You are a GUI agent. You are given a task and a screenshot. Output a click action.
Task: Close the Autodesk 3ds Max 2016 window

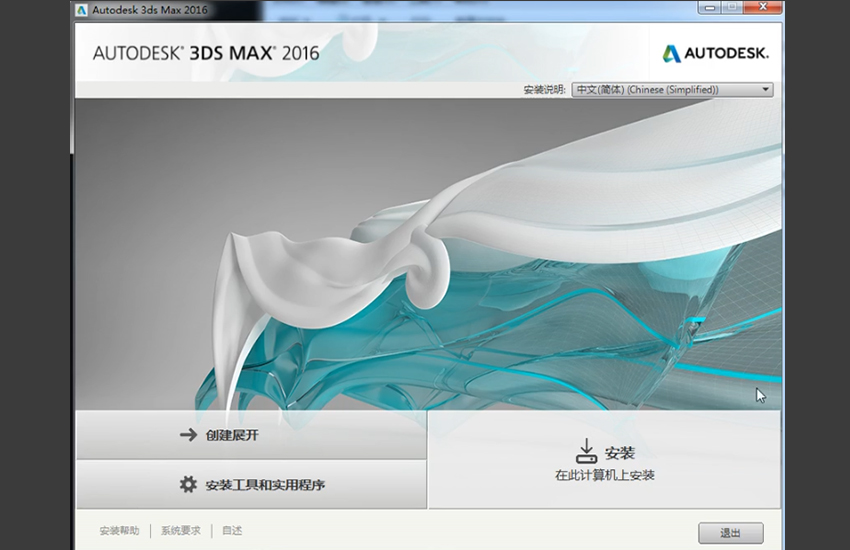click(x=763, y=7)
